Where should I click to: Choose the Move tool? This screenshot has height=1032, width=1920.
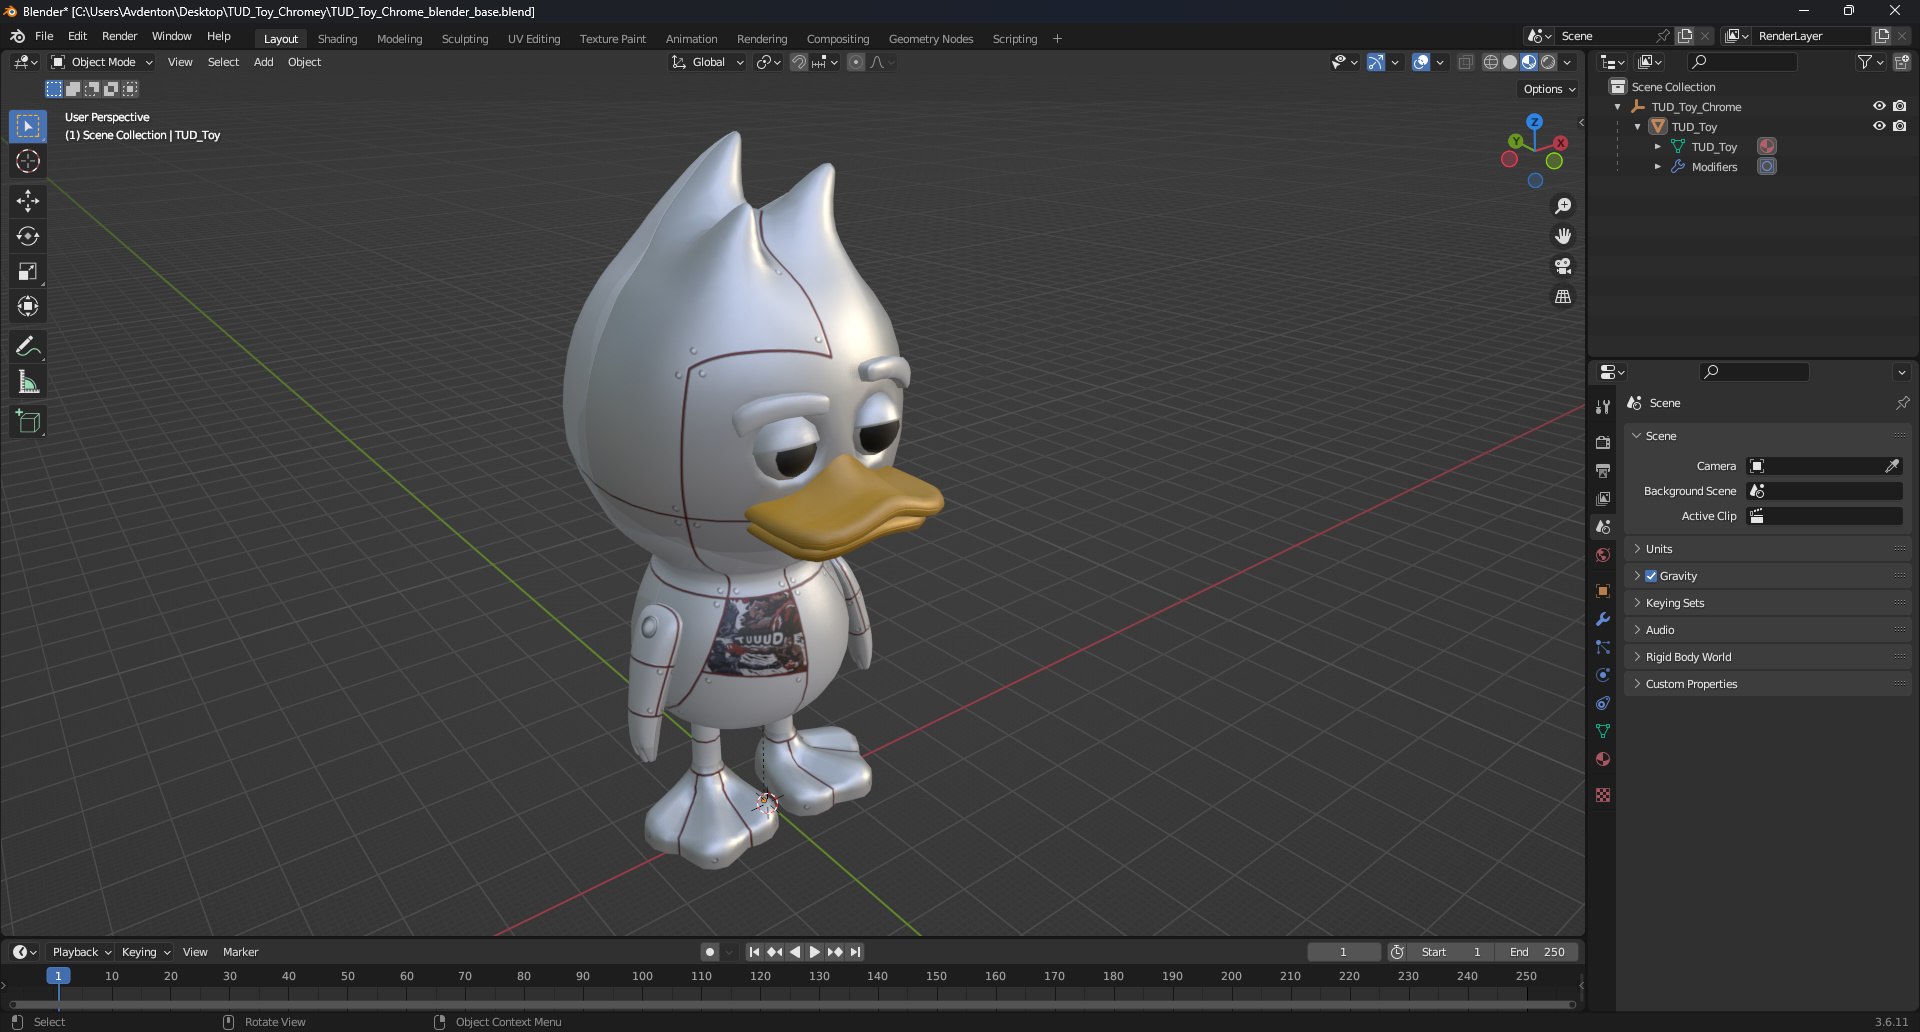(28, 201)
